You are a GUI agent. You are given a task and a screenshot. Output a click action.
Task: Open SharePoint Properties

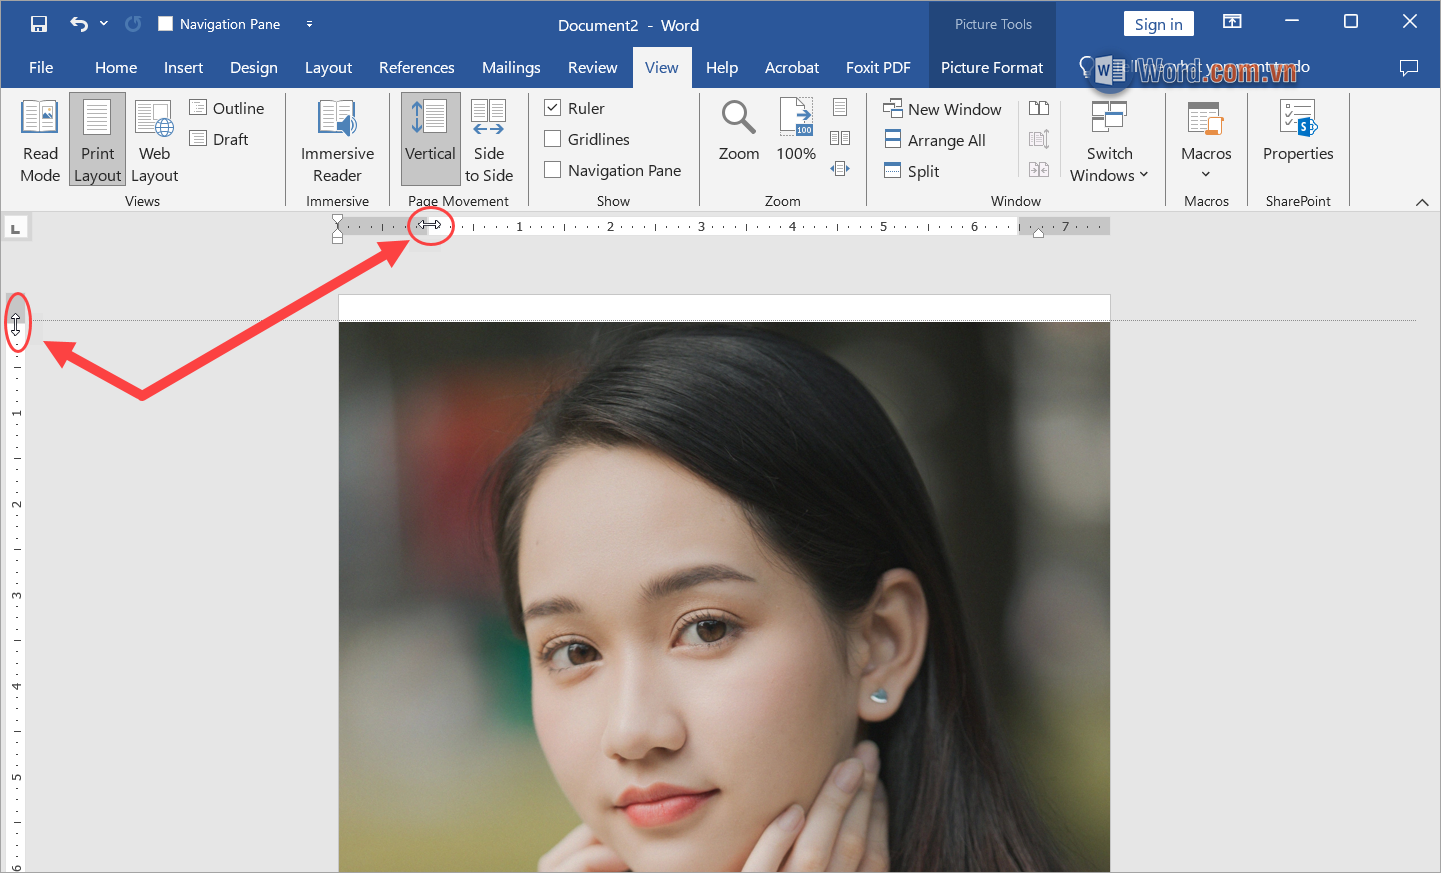click(x=1298, y=130)
